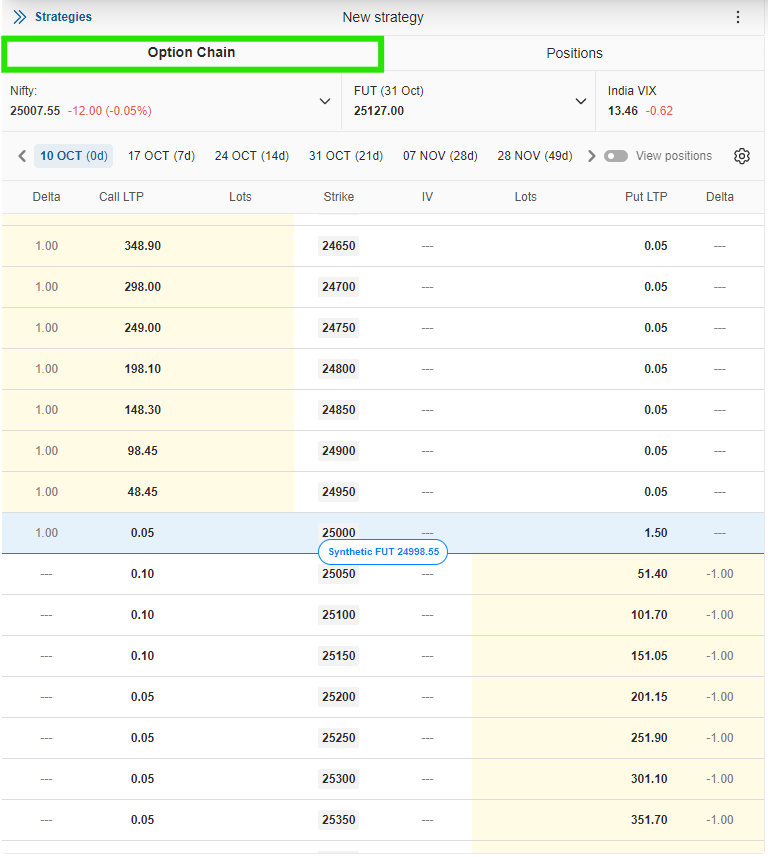The height and width of the screenshot is (857, 768).
Task: Click the put LTP 201.15
Action: click(649, 697)
